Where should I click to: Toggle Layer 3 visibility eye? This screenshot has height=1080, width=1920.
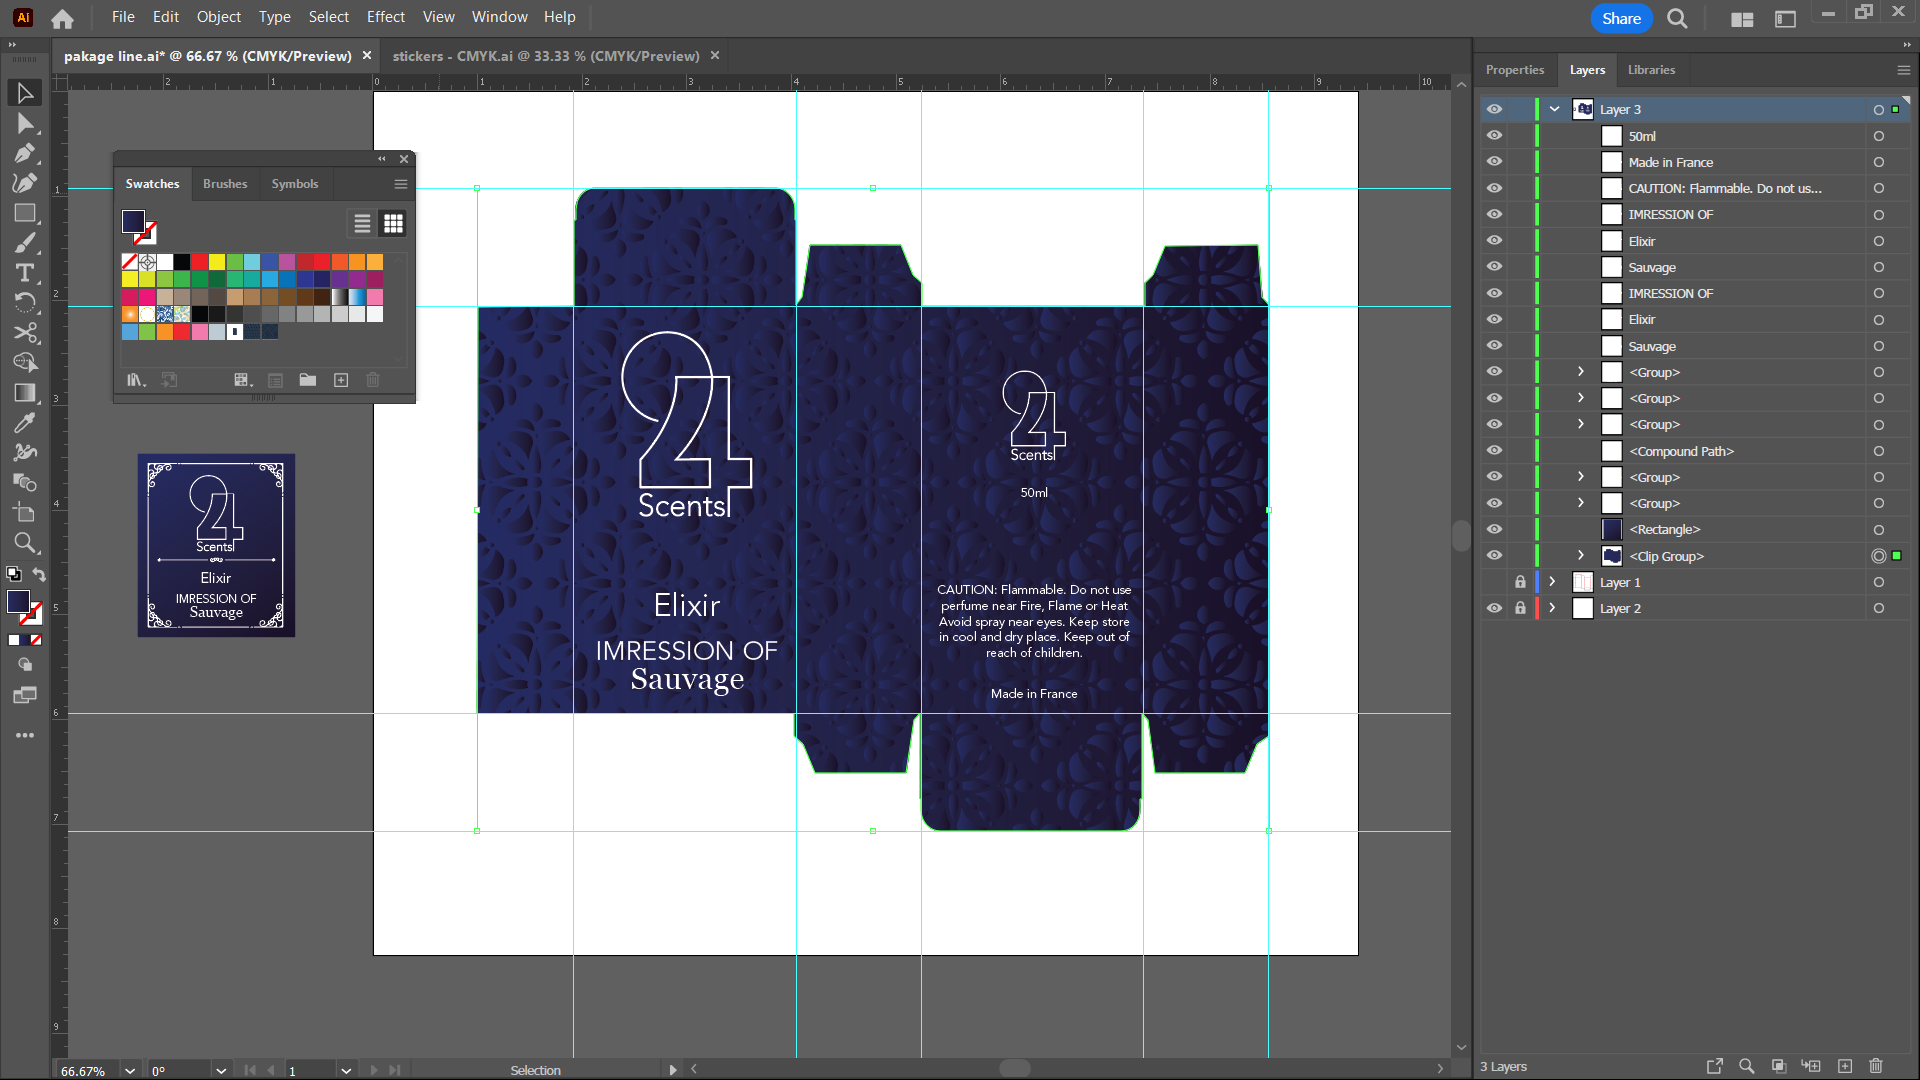click(x=1494, y=109)
